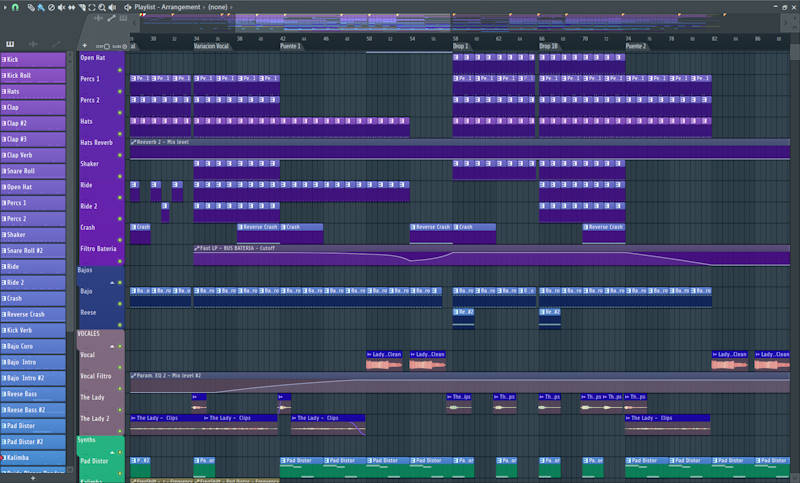Viewport: 800px width, 483px height.
Task: Click automation line icon above track headers
Action: click(x=111, y=18)
